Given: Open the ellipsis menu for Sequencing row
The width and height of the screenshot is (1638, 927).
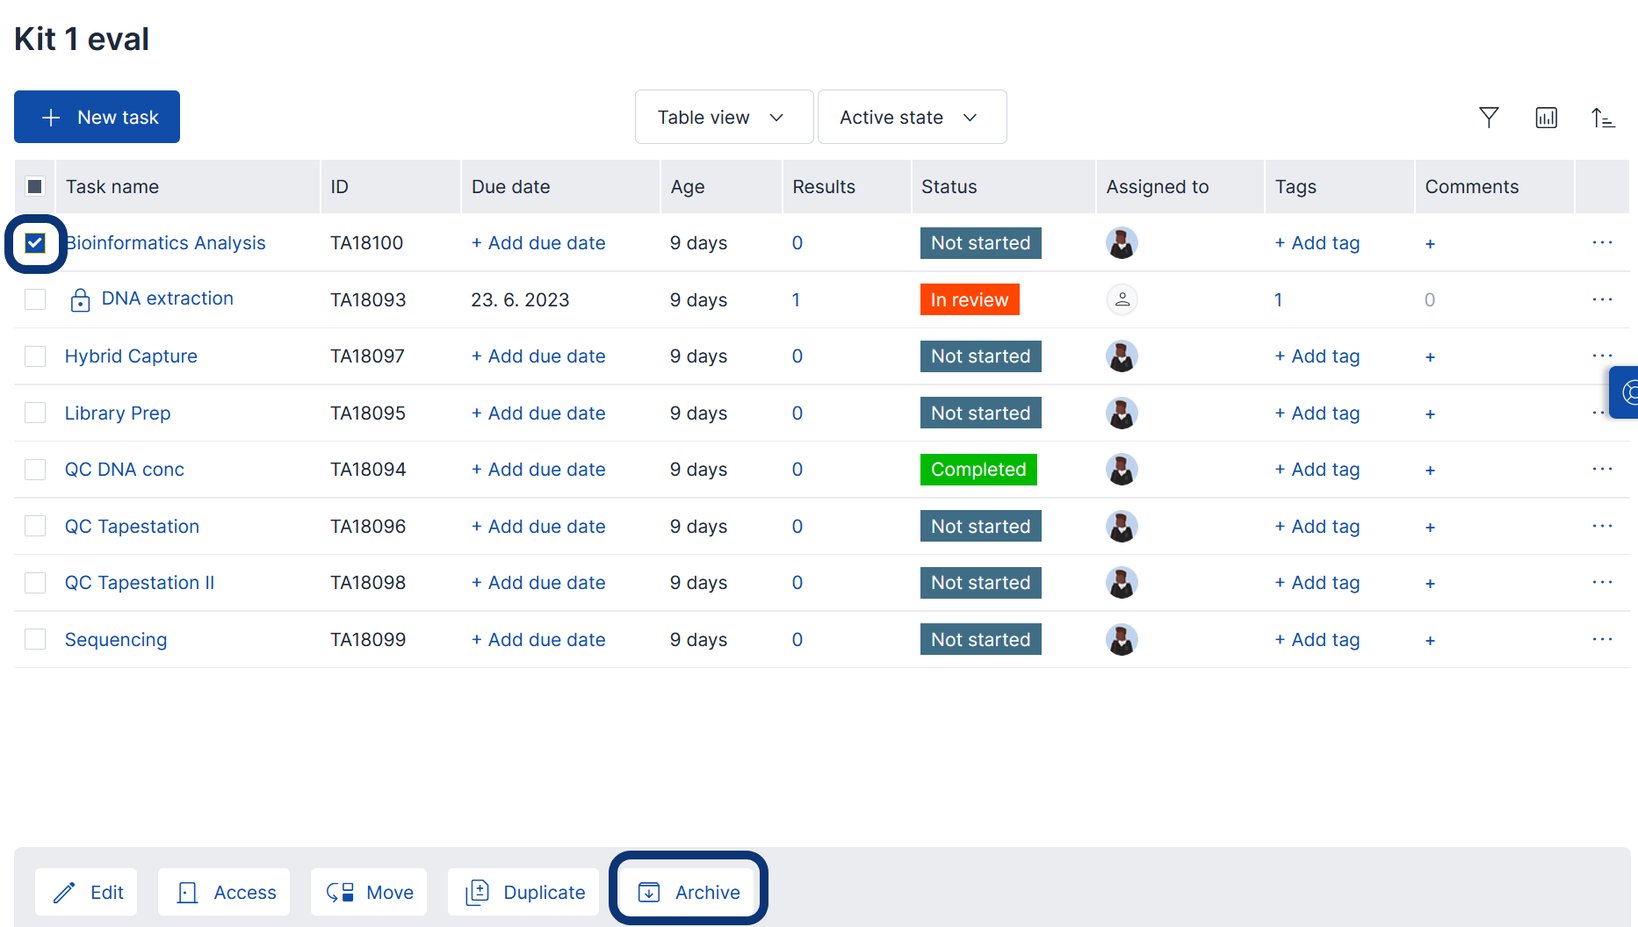Looking at the screenshot, I should click(1602, 639).
